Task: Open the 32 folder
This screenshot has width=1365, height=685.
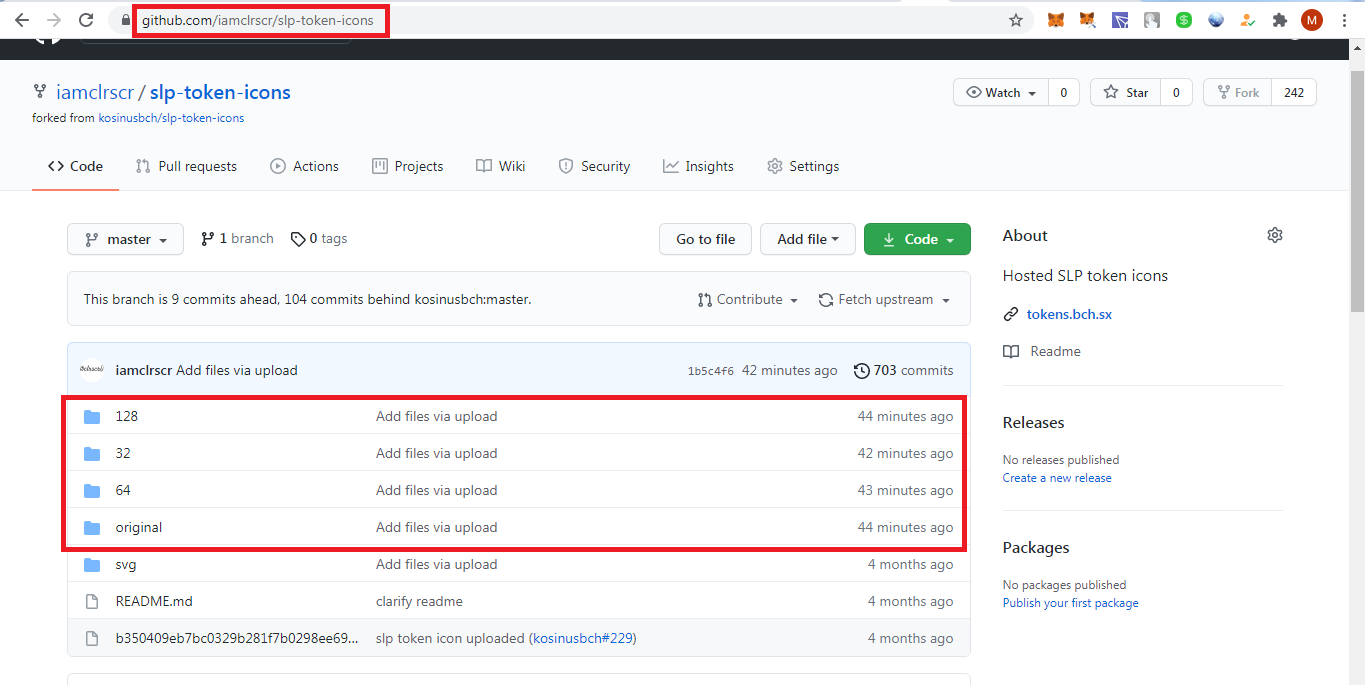Action: pos(123,453)
